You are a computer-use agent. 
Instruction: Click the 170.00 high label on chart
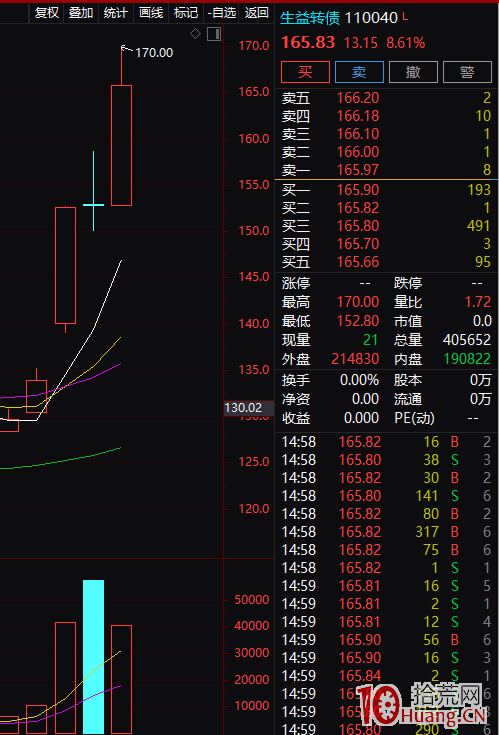tap(154, 52)
